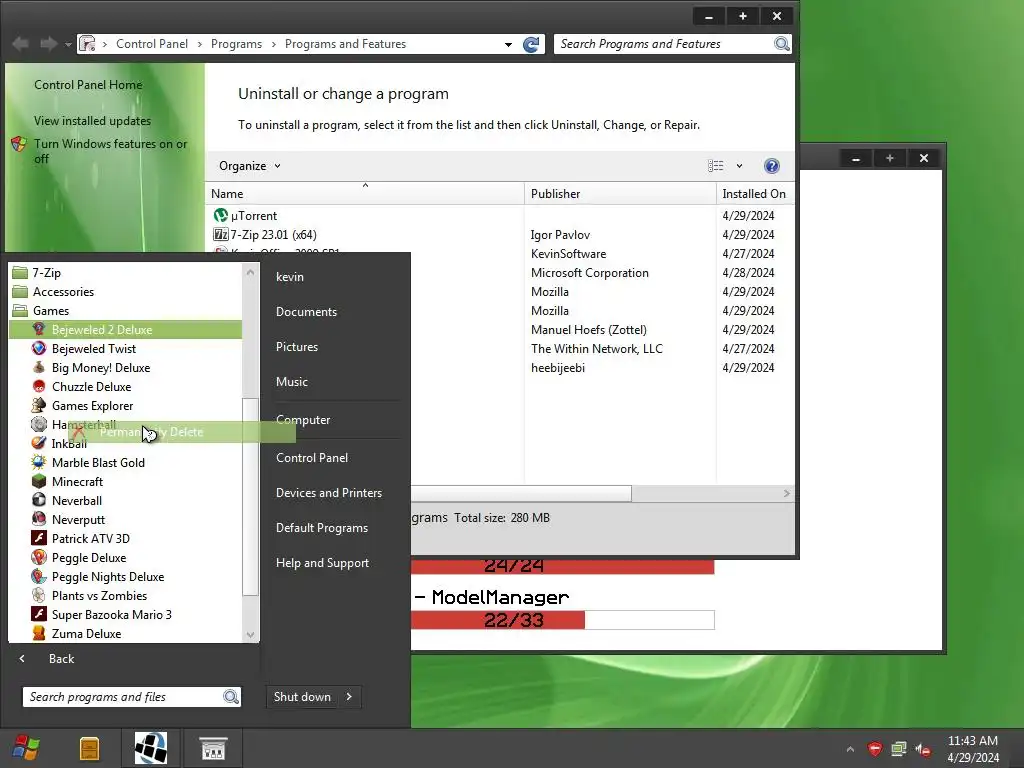1024x768 pixels.
Task: Open Default Programs from Start menu
Action: point(321,528)
